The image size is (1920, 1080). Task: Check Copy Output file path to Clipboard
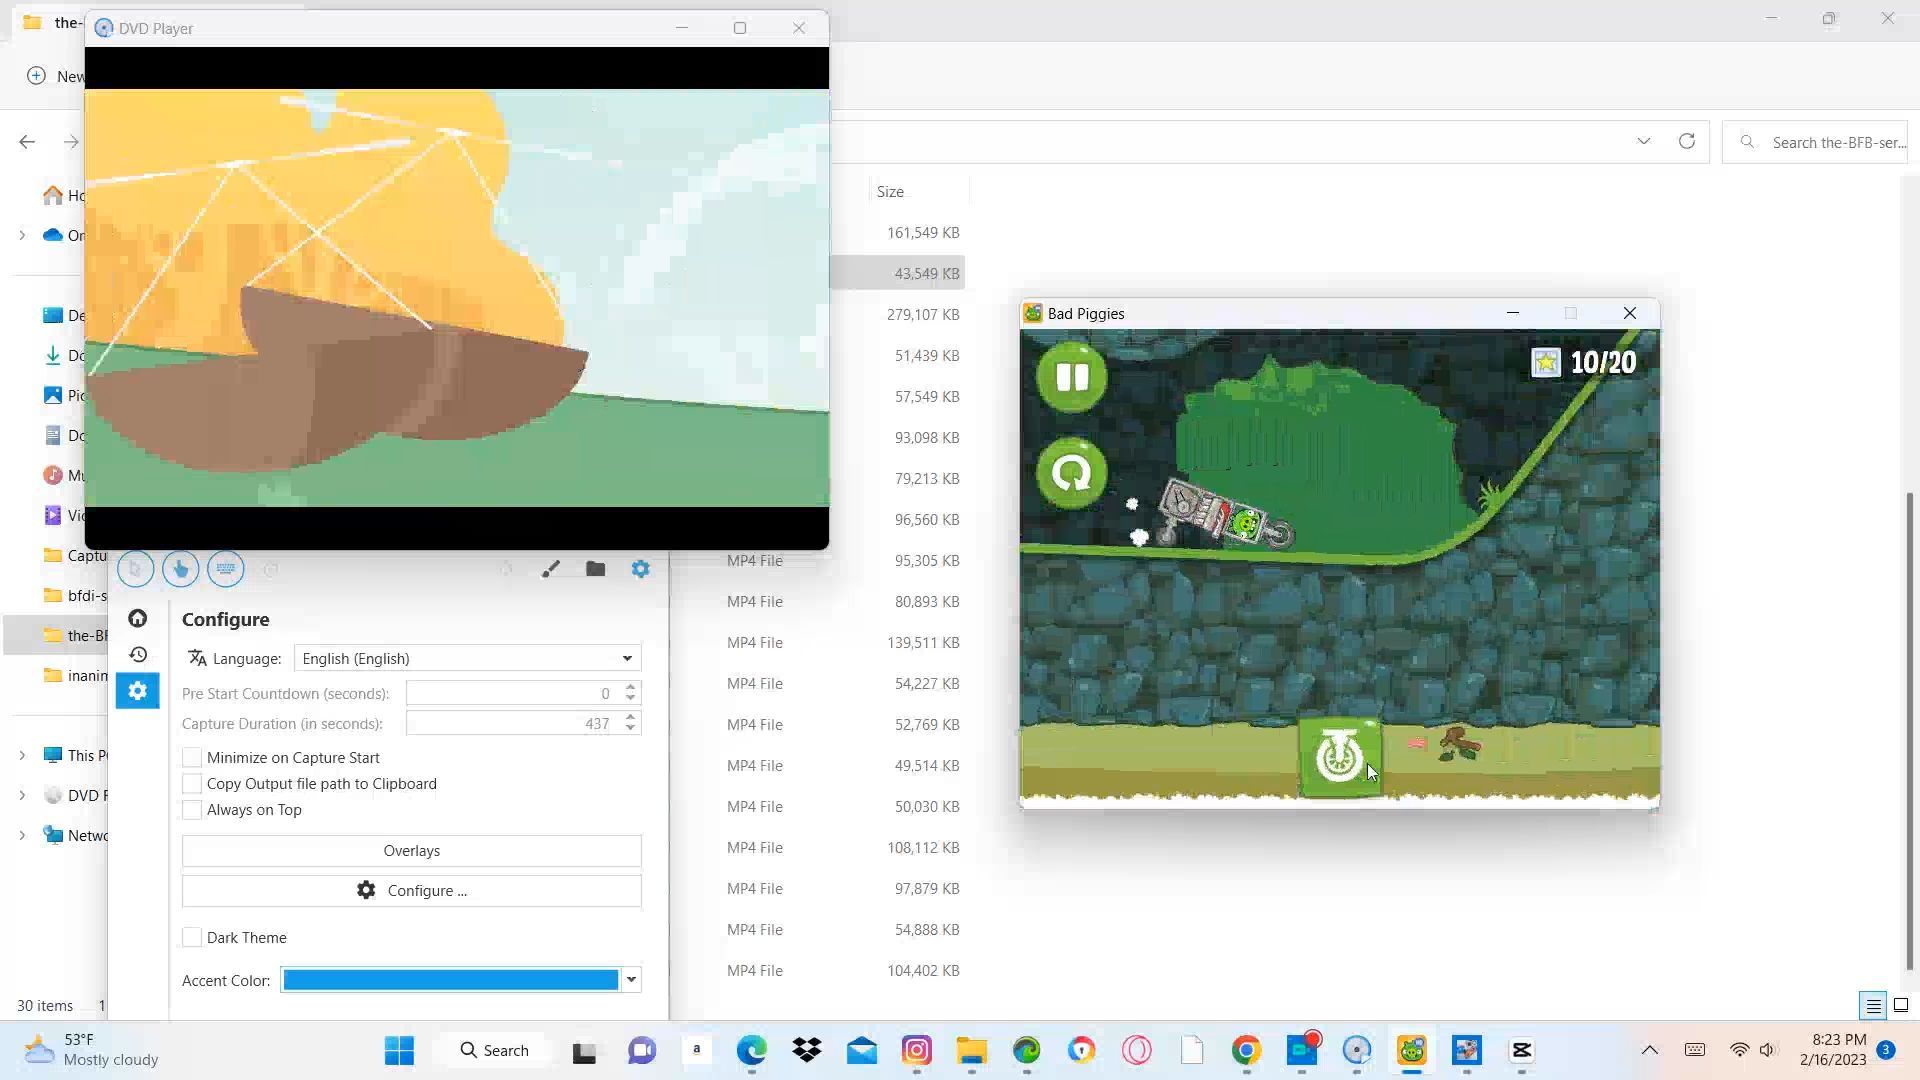click(192, 784)
